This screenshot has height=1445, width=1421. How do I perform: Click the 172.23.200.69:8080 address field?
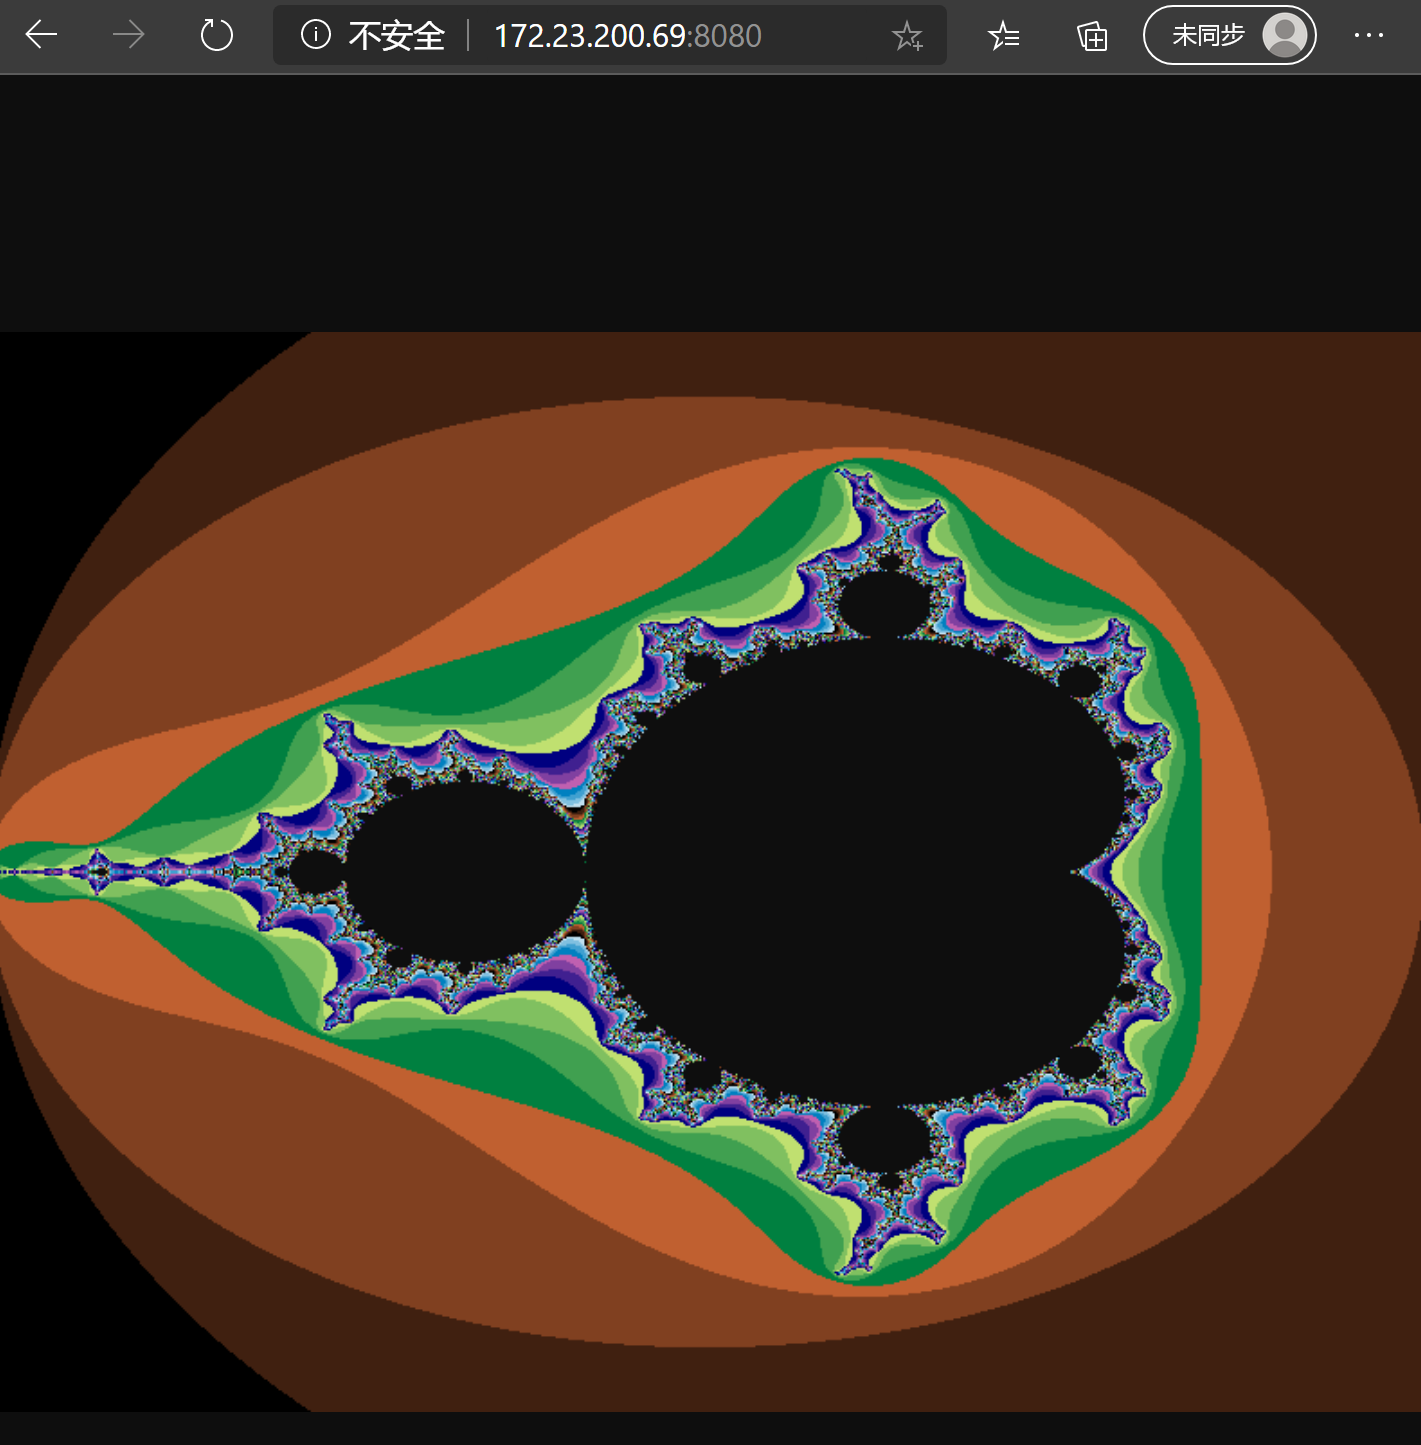click(x=627, y=36)
